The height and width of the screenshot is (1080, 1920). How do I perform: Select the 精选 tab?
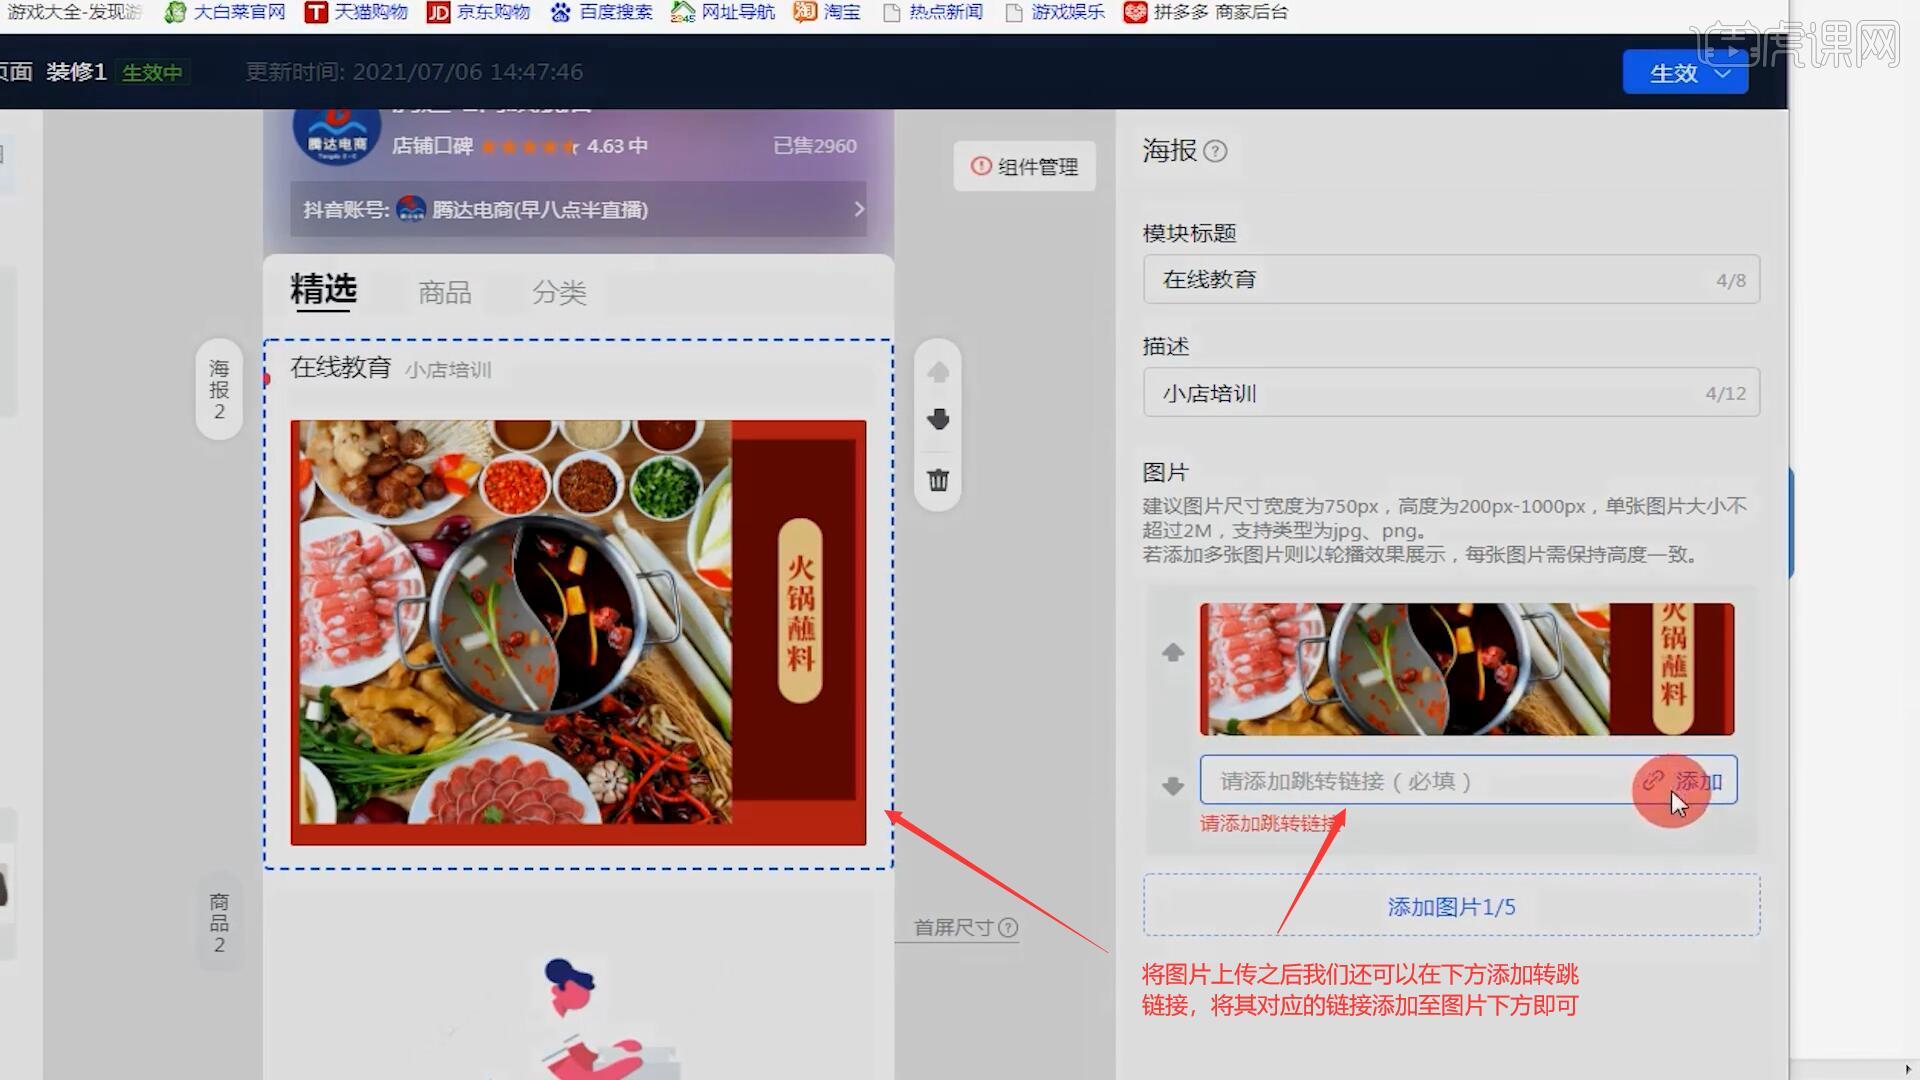click(x=323, y=290)
